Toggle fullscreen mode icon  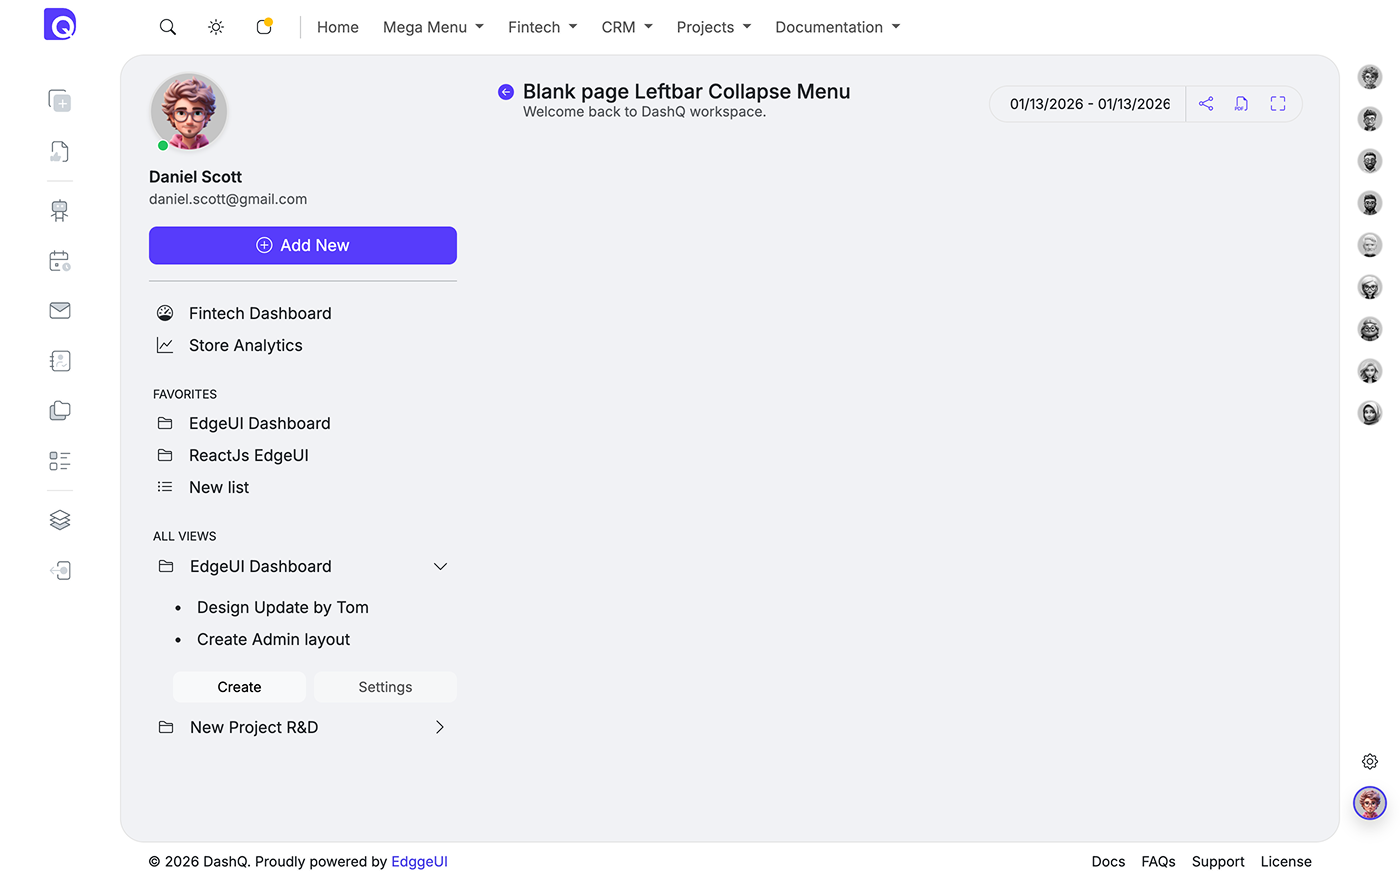point(1278,104)
